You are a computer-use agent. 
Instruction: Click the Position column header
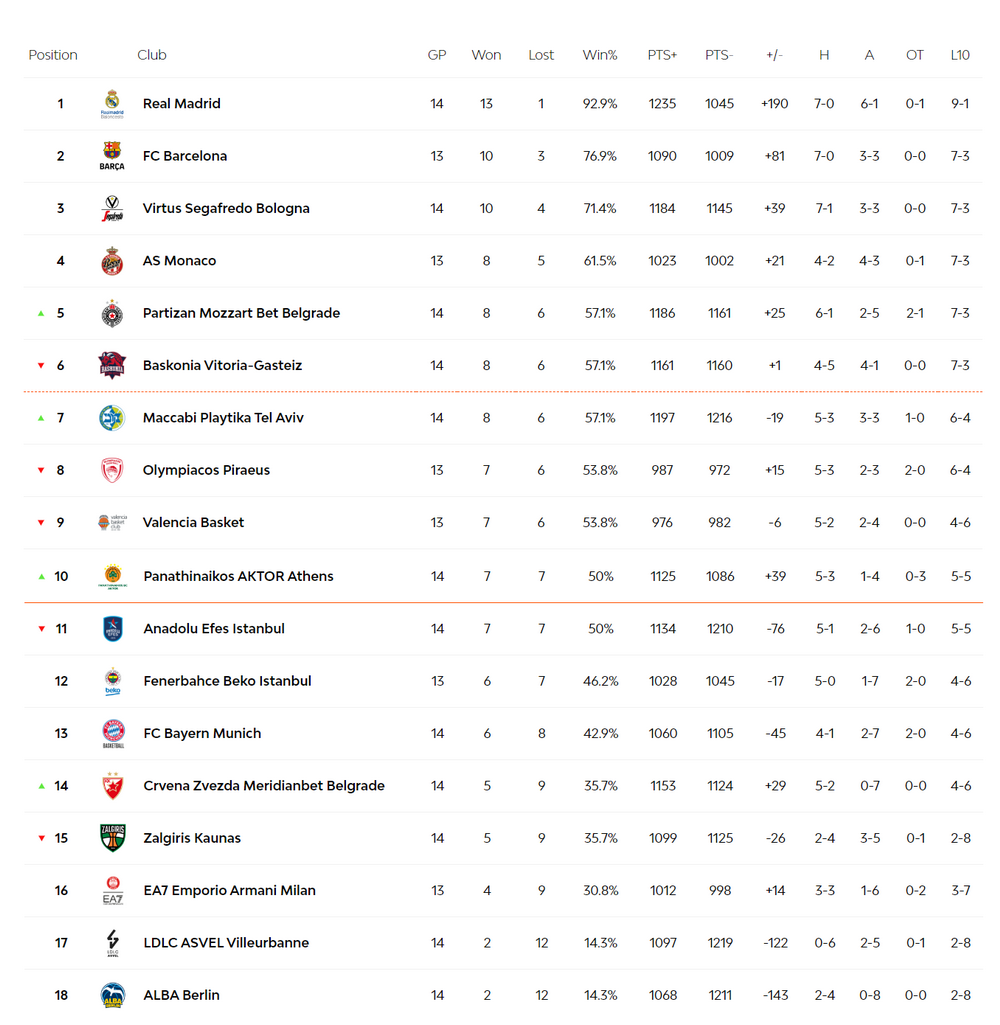coord(53,55)
